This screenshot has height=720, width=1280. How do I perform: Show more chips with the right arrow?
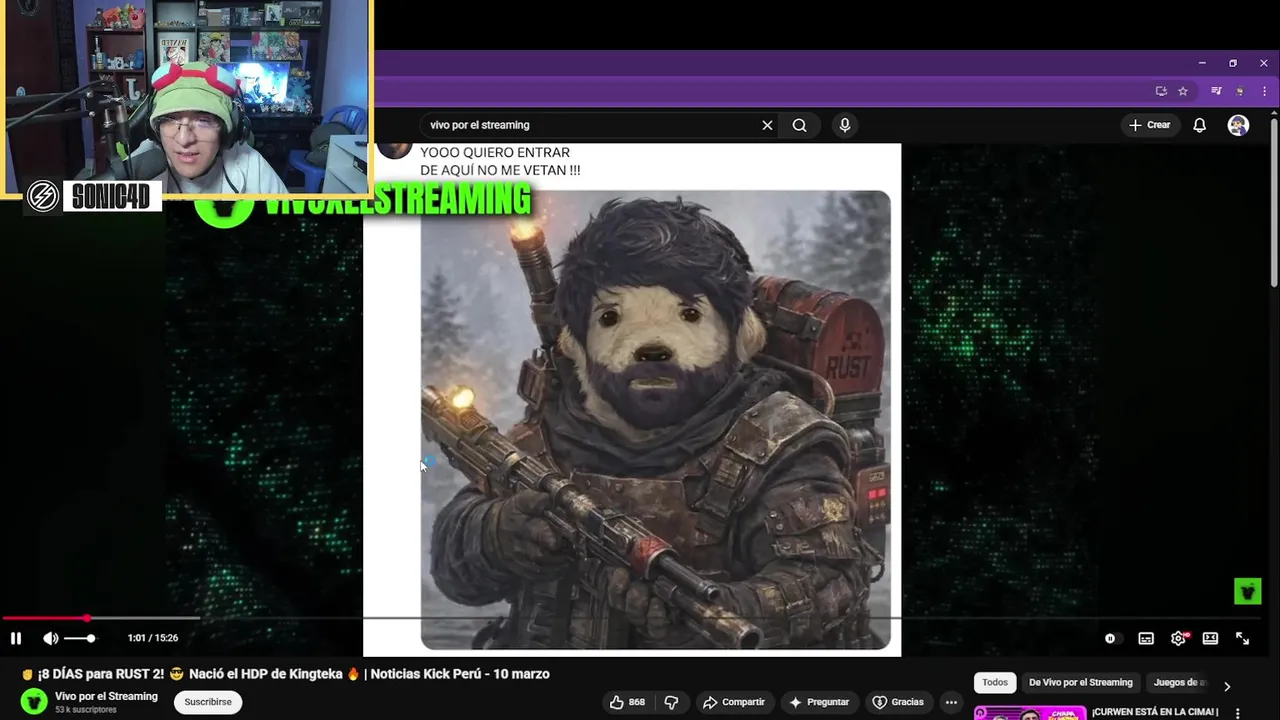click(x=1227, y=686)
